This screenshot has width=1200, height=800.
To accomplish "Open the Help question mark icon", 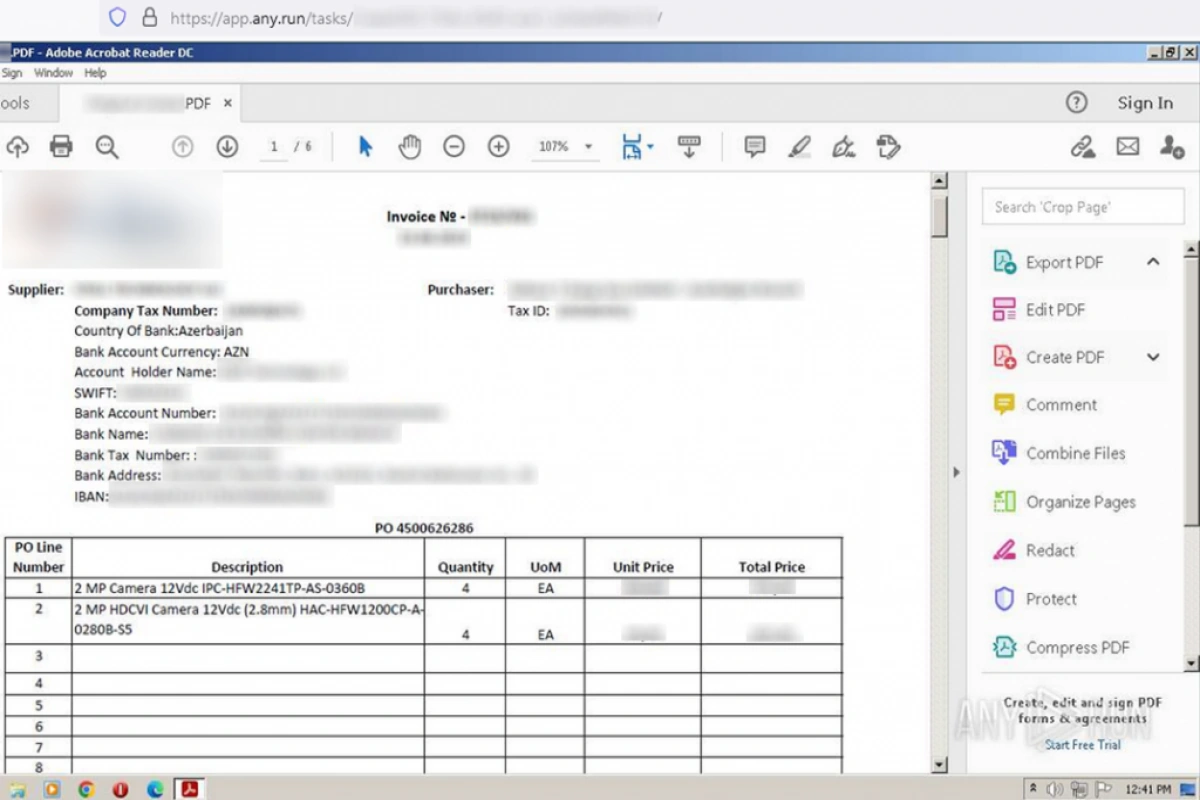I will [x=1076, y=103].
